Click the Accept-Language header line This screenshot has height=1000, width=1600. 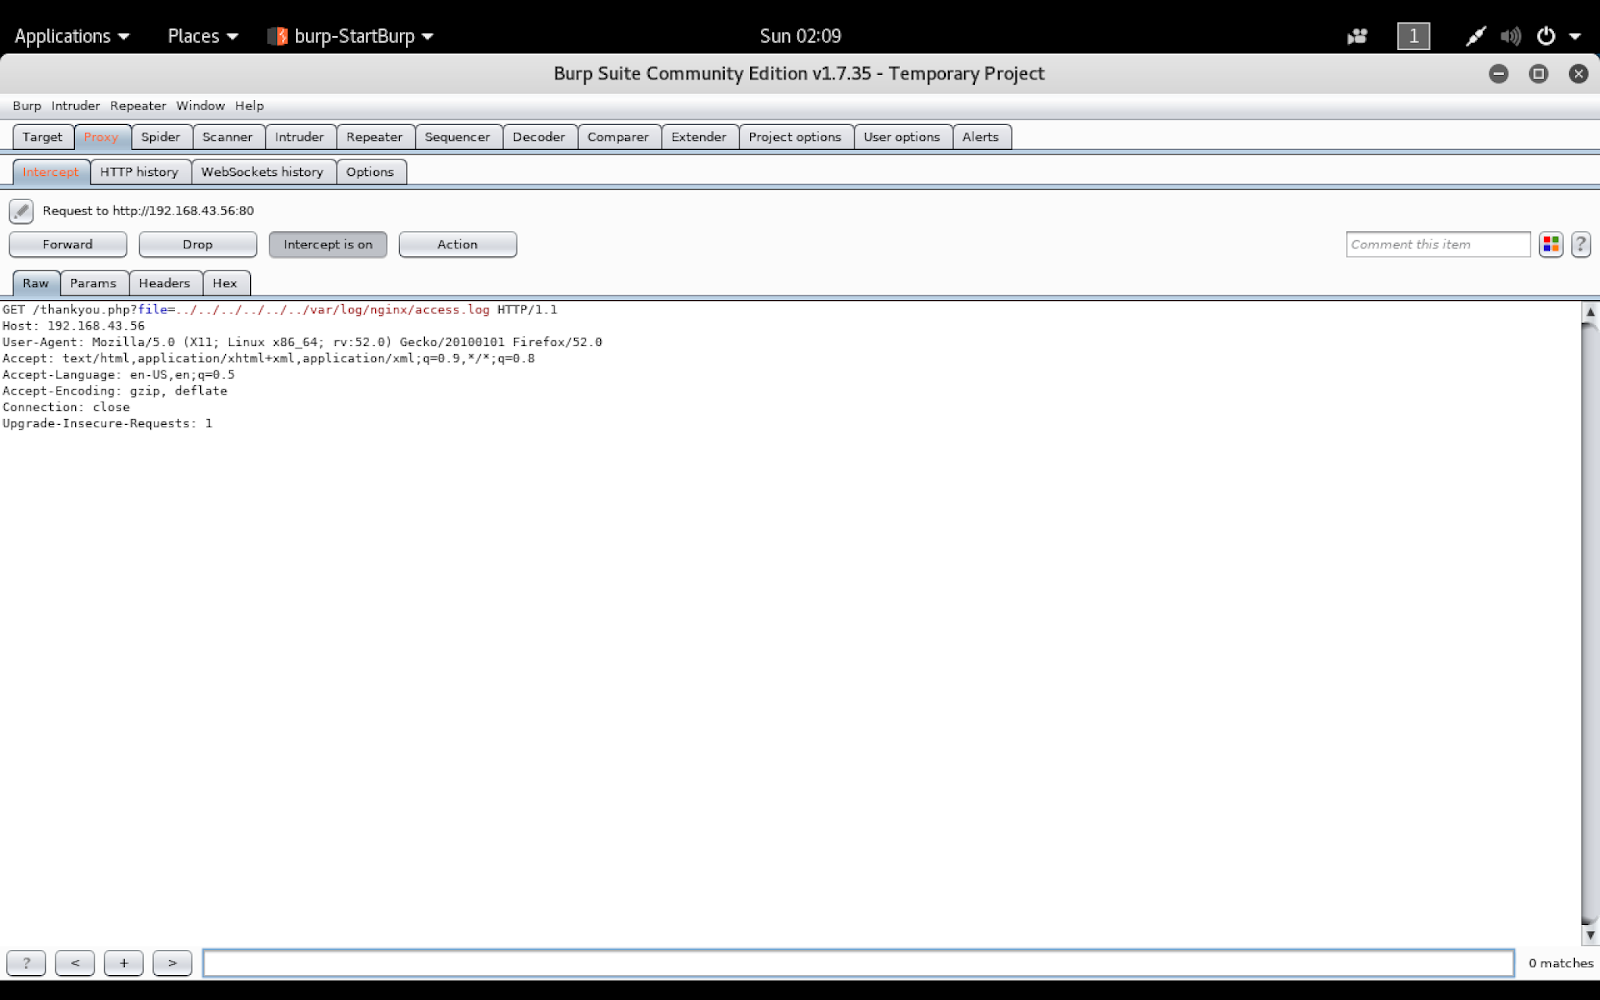click(x=118, y=375)
